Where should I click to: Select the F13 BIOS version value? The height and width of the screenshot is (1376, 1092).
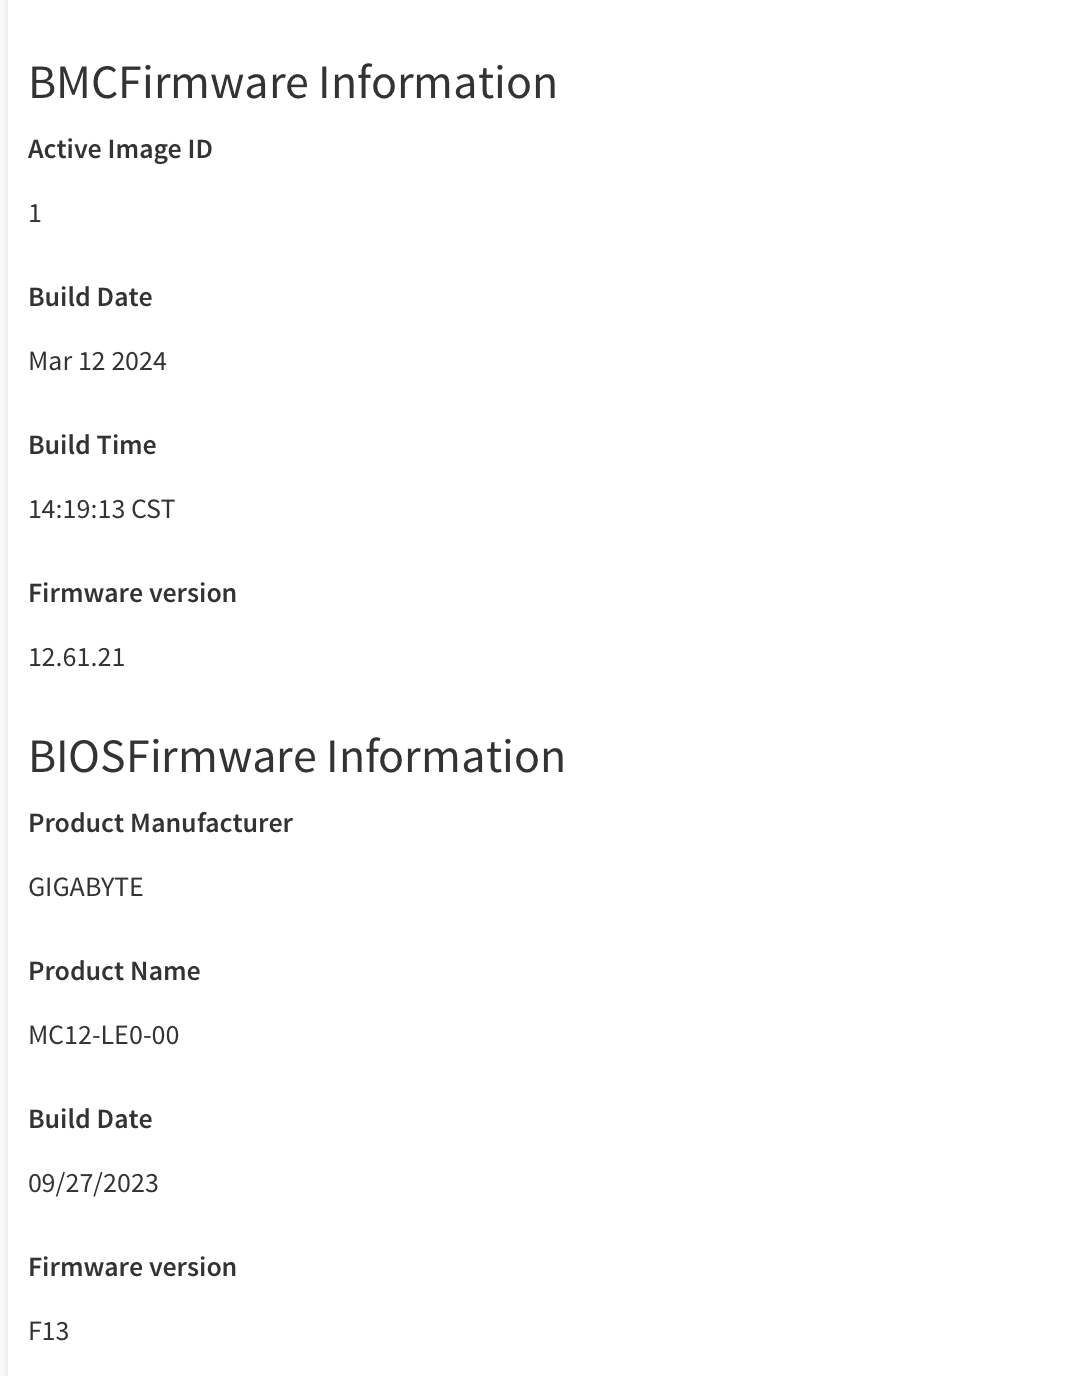(x=49, y=1331)
